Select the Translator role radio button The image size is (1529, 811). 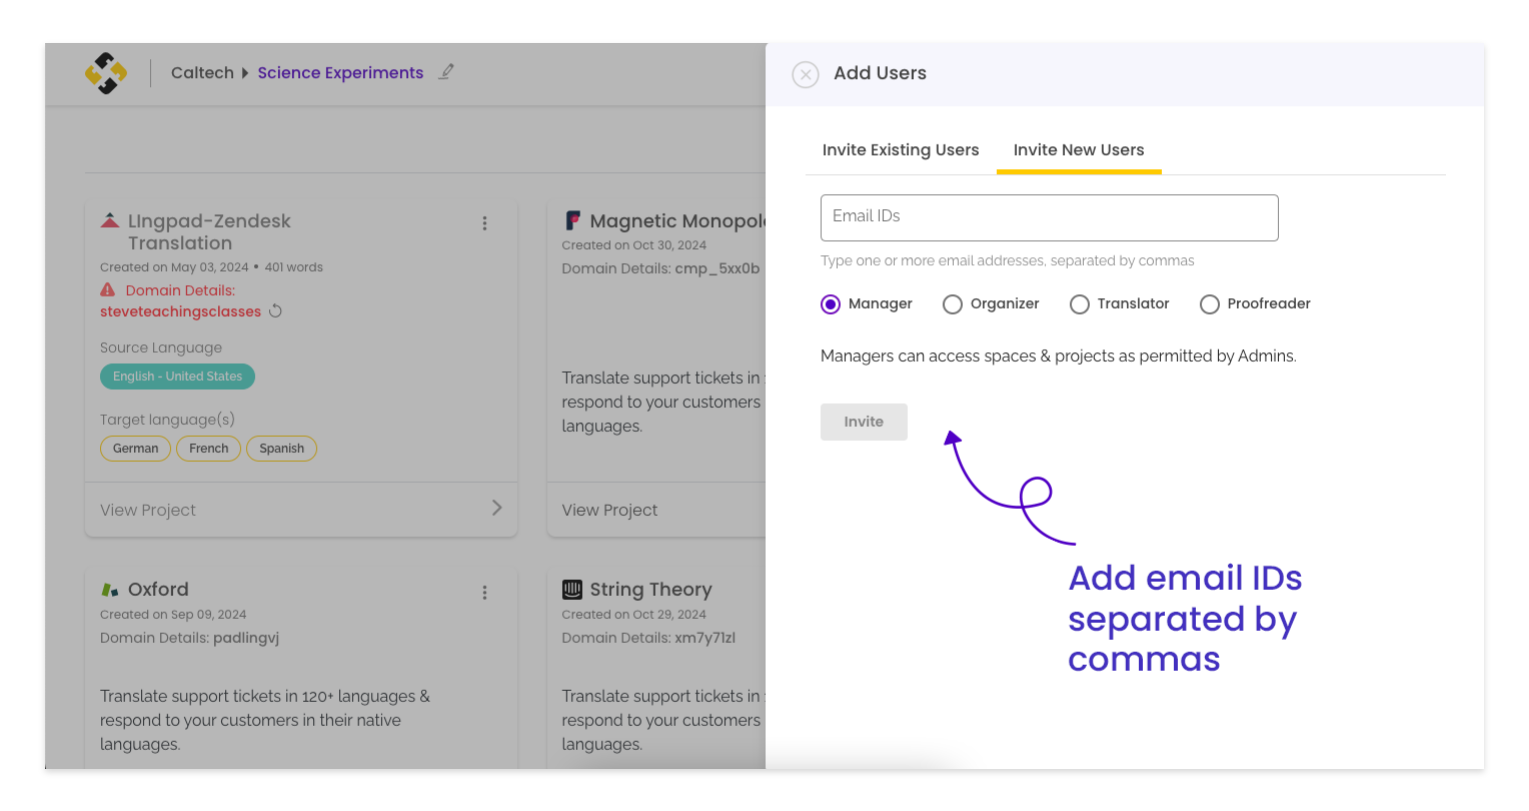click(1079, 304)
